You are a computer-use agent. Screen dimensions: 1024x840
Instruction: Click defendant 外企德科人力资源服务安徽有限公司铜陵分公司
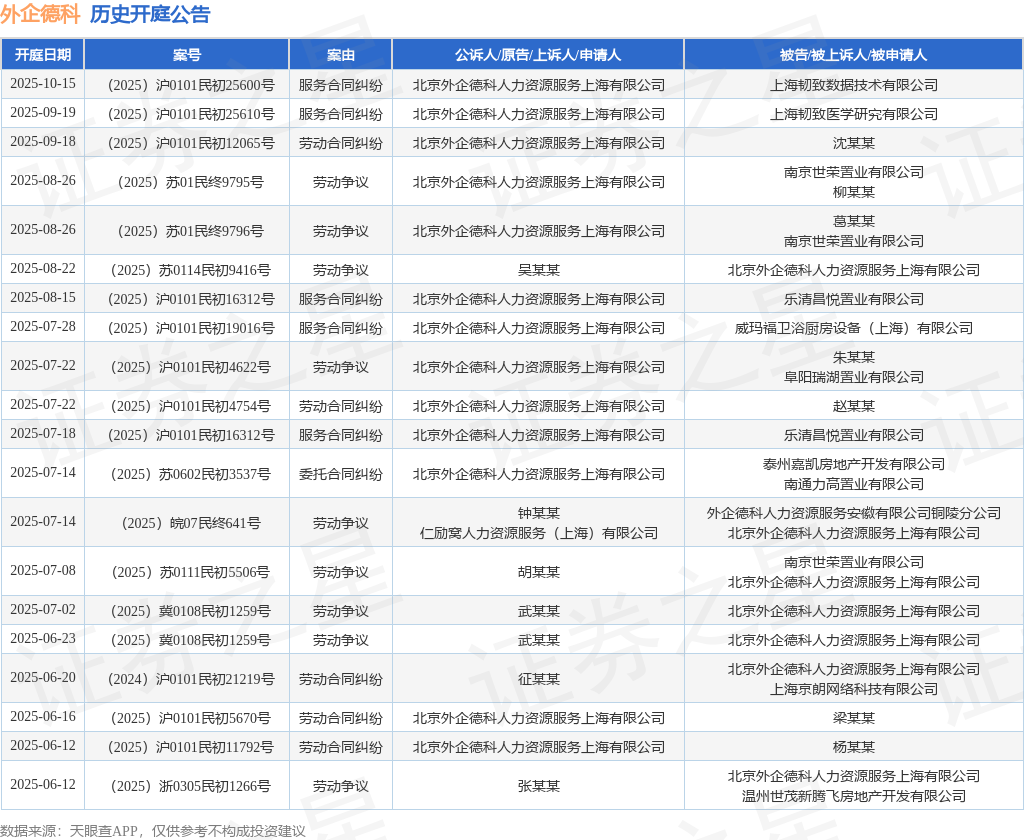(854, 513)
